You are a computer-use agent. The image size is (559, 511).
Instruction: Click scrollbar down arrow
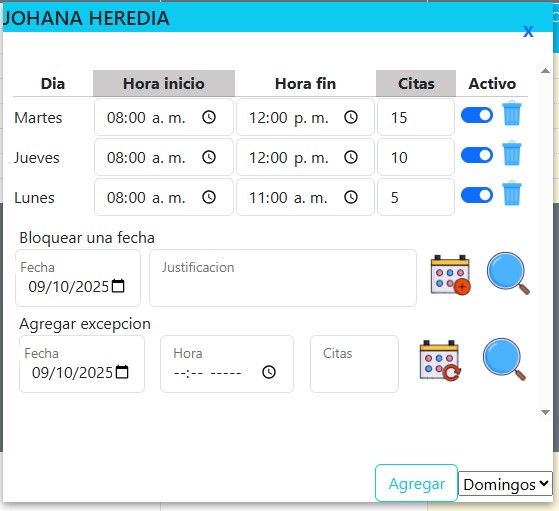click(x=545, y=412)
